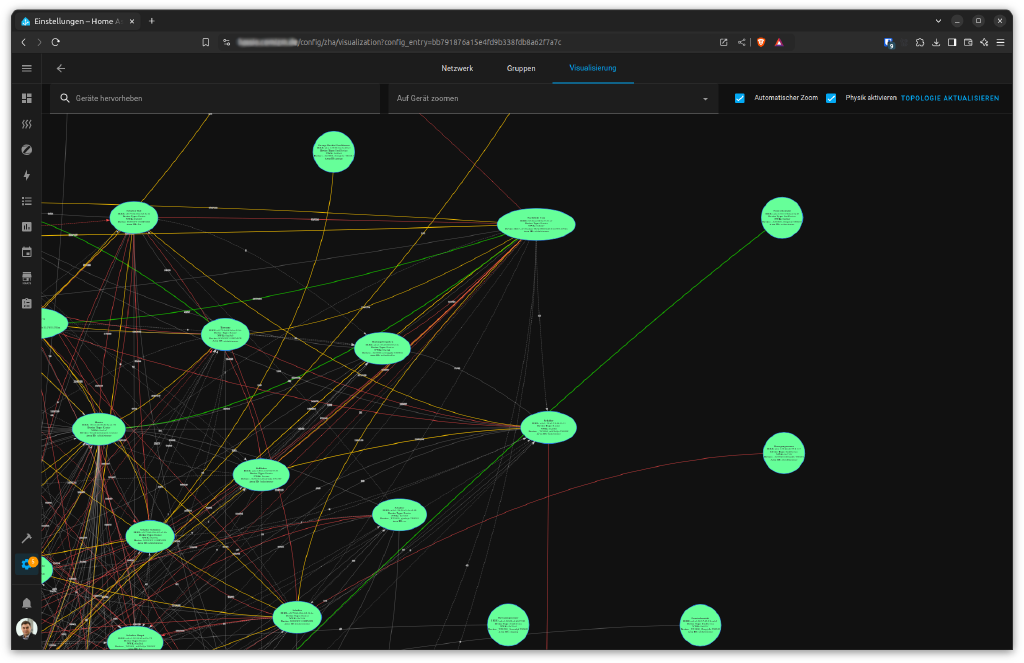Toggle the Physik aktivieren checkbox
1024x663 pixels.
(831, 98)
